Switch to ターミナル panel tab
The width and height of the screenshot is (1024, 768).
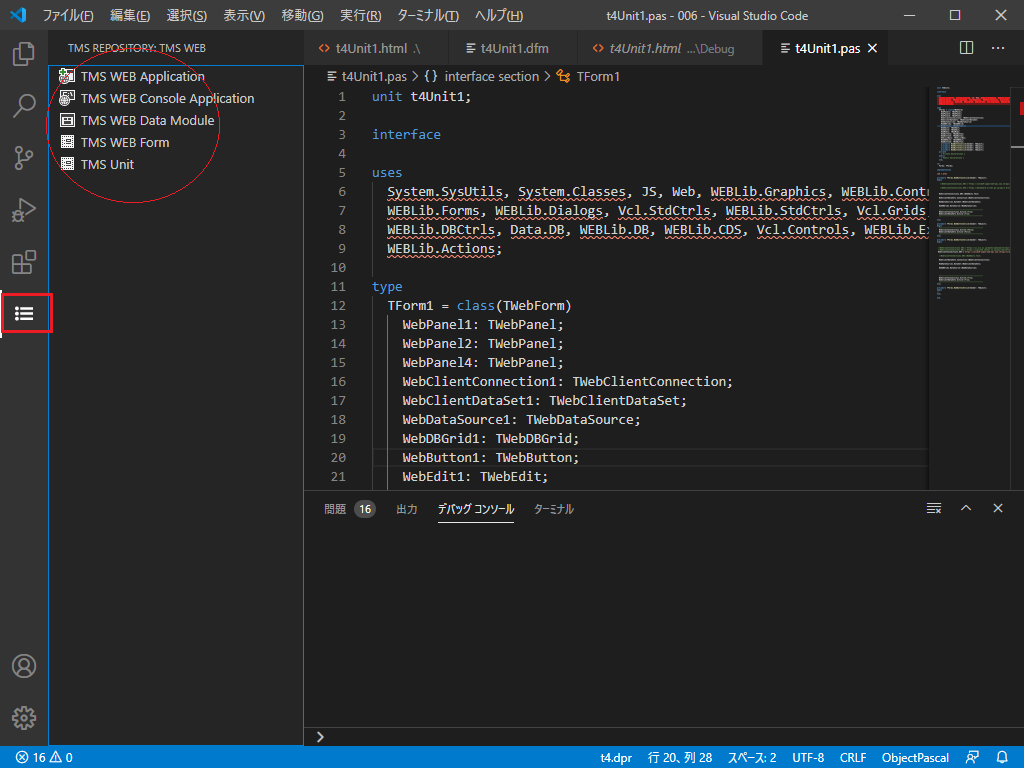pos(554,509)
